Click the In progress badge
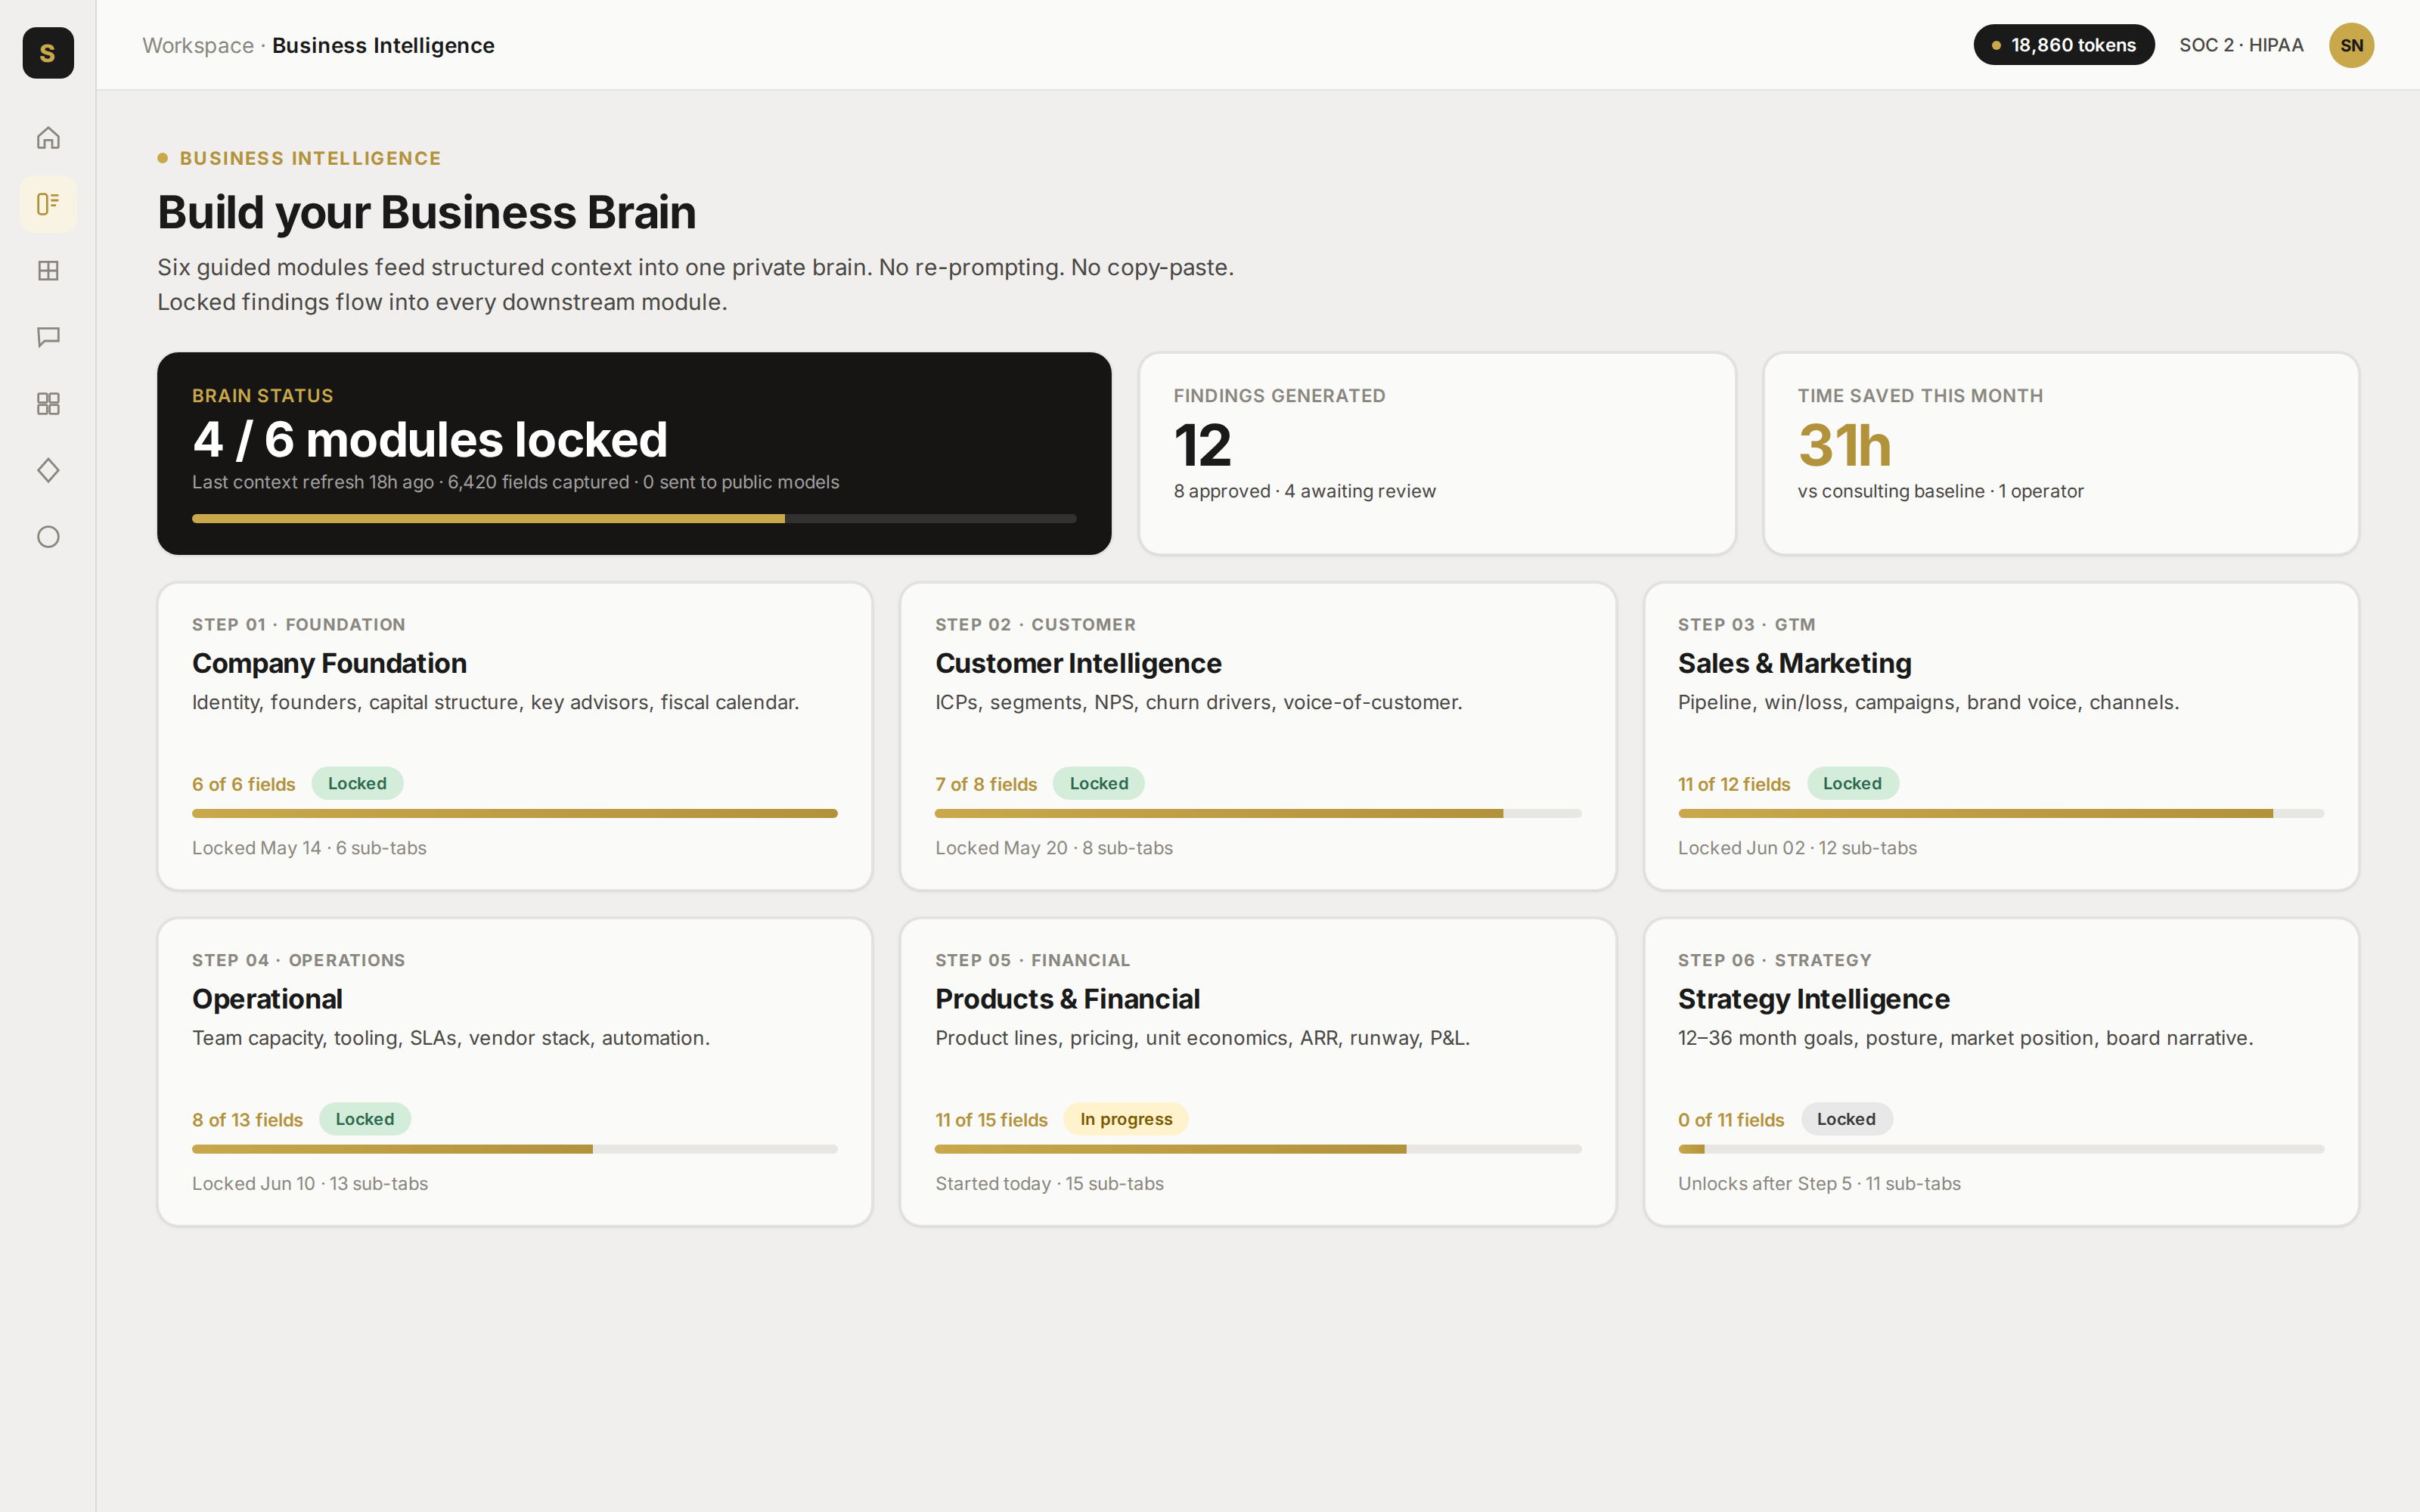 1126,1119
